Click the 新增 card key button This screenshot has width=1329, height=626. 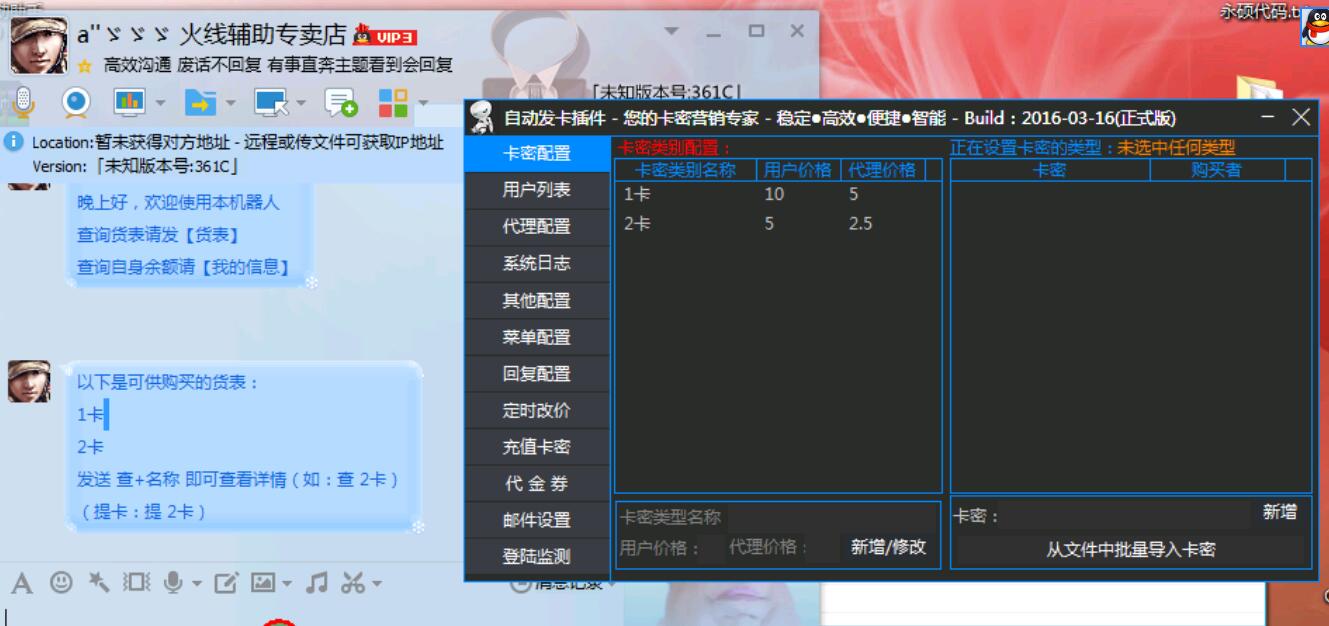(1279, 513)
